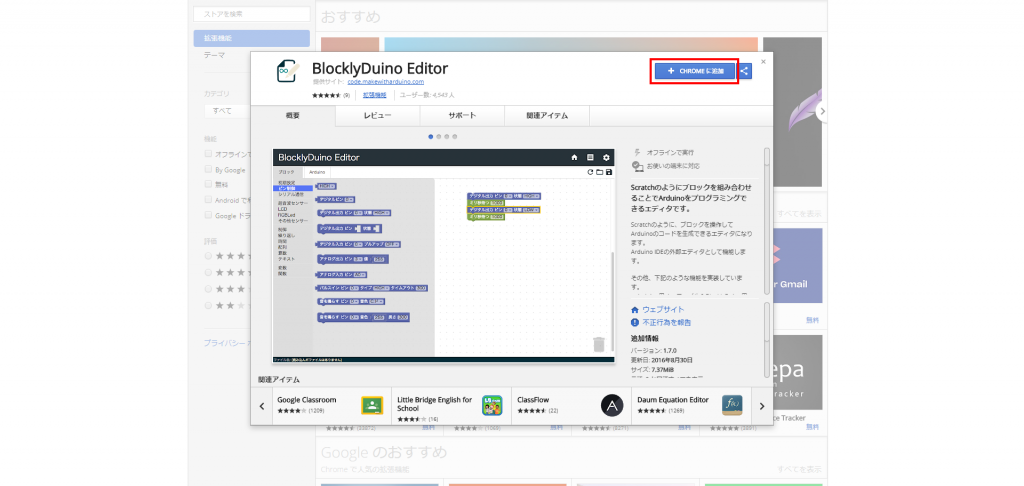The image size is (1024, 486).
Task: Click the report abuse icon (不正行為を報告)
Action: (635, 323)
